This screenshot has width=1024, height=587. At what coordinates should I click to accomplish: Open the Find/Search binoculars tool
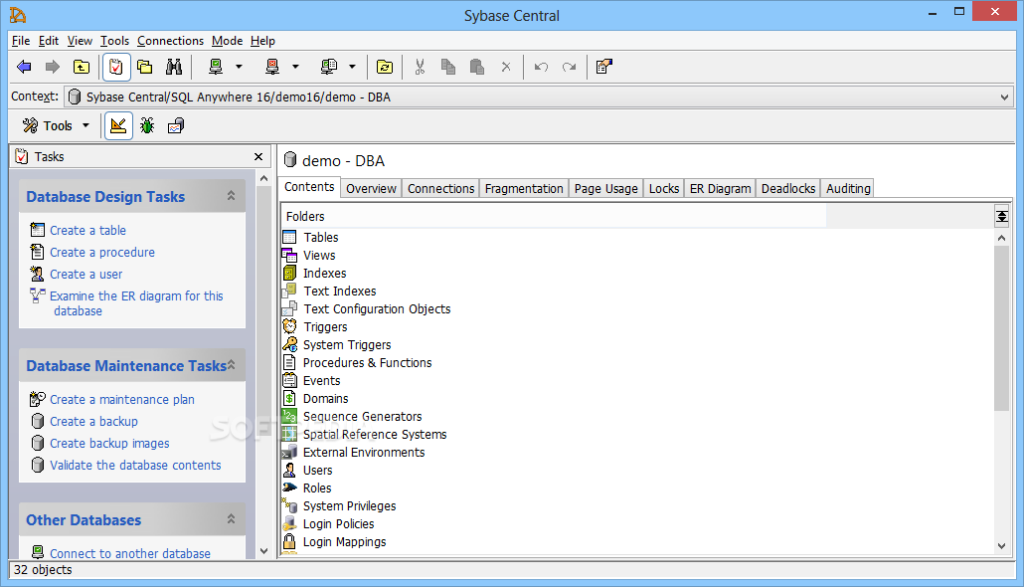click(x=174, y=66)
